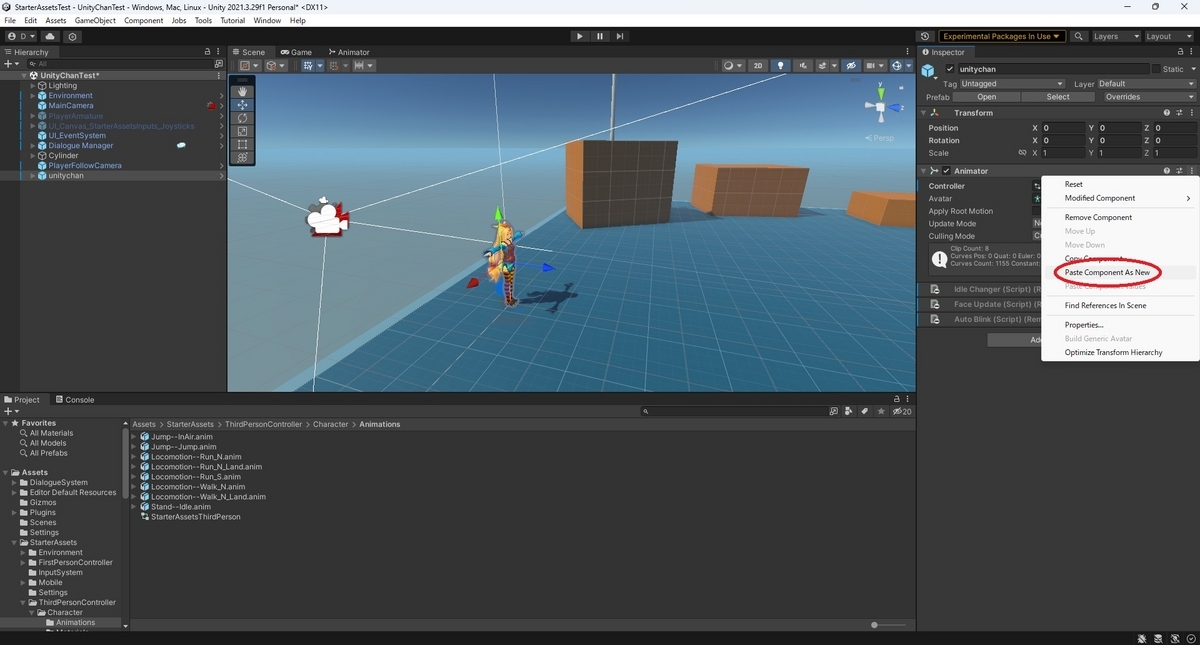Click the Play button
The image size is (1200, 645).
tap(579, 36)
